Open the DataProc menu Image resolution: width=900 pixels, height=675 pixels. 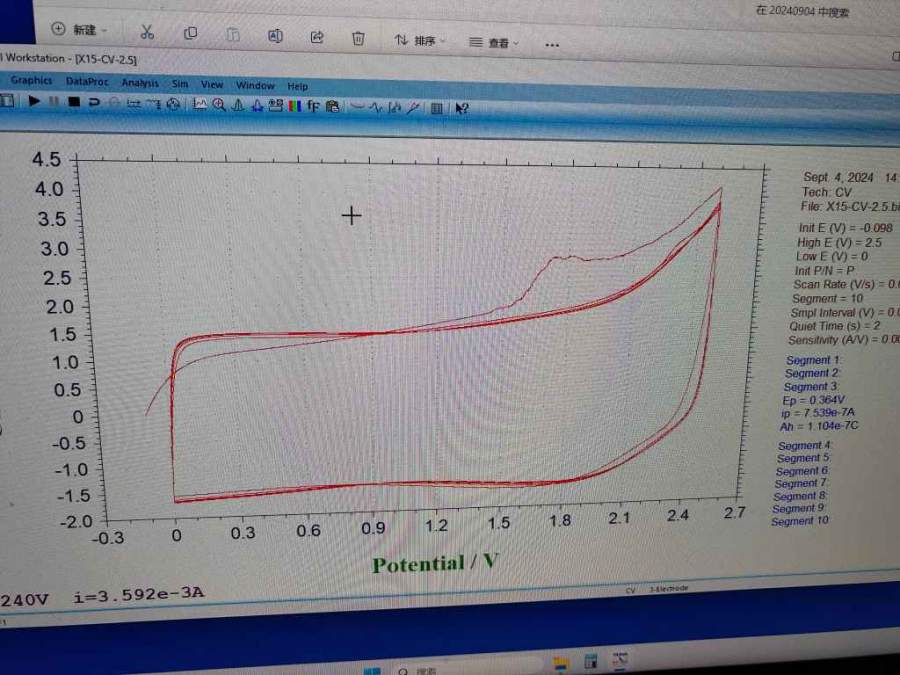pos(87,81)
